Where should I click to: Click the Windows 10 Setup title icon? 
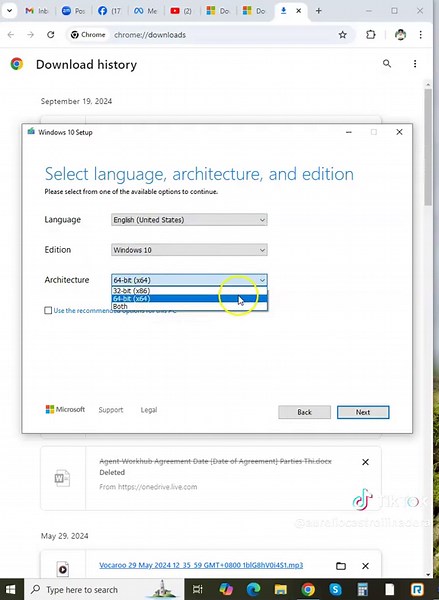click(31, 132)
